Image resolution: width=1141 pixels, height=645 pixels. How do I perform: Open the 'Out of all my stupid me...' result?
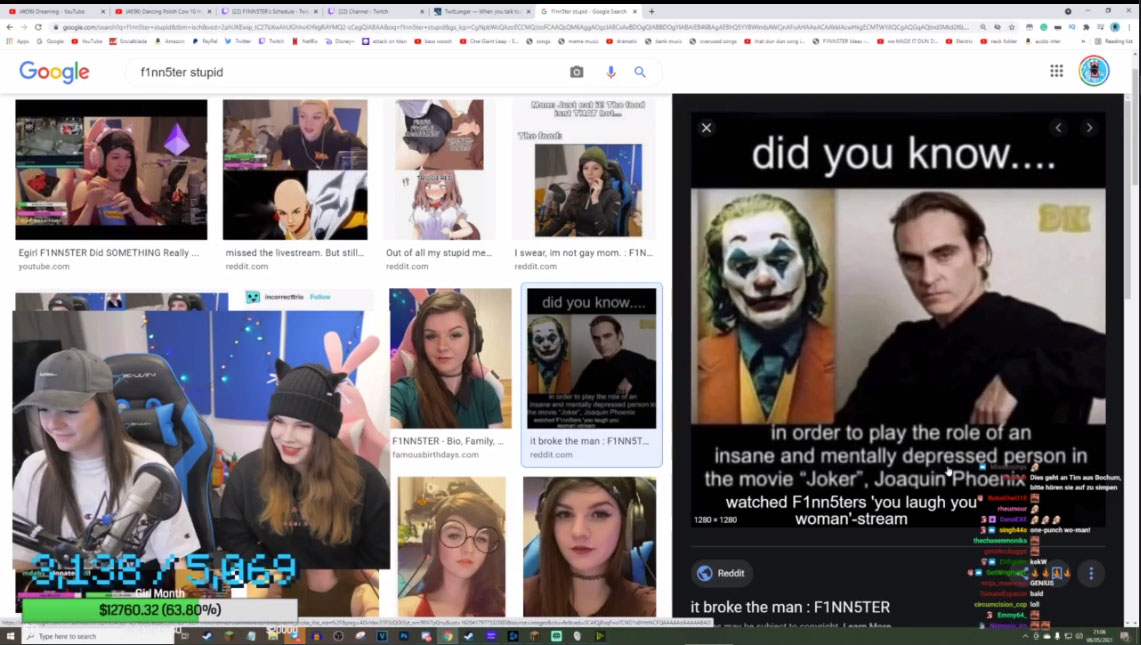point(440,170)
